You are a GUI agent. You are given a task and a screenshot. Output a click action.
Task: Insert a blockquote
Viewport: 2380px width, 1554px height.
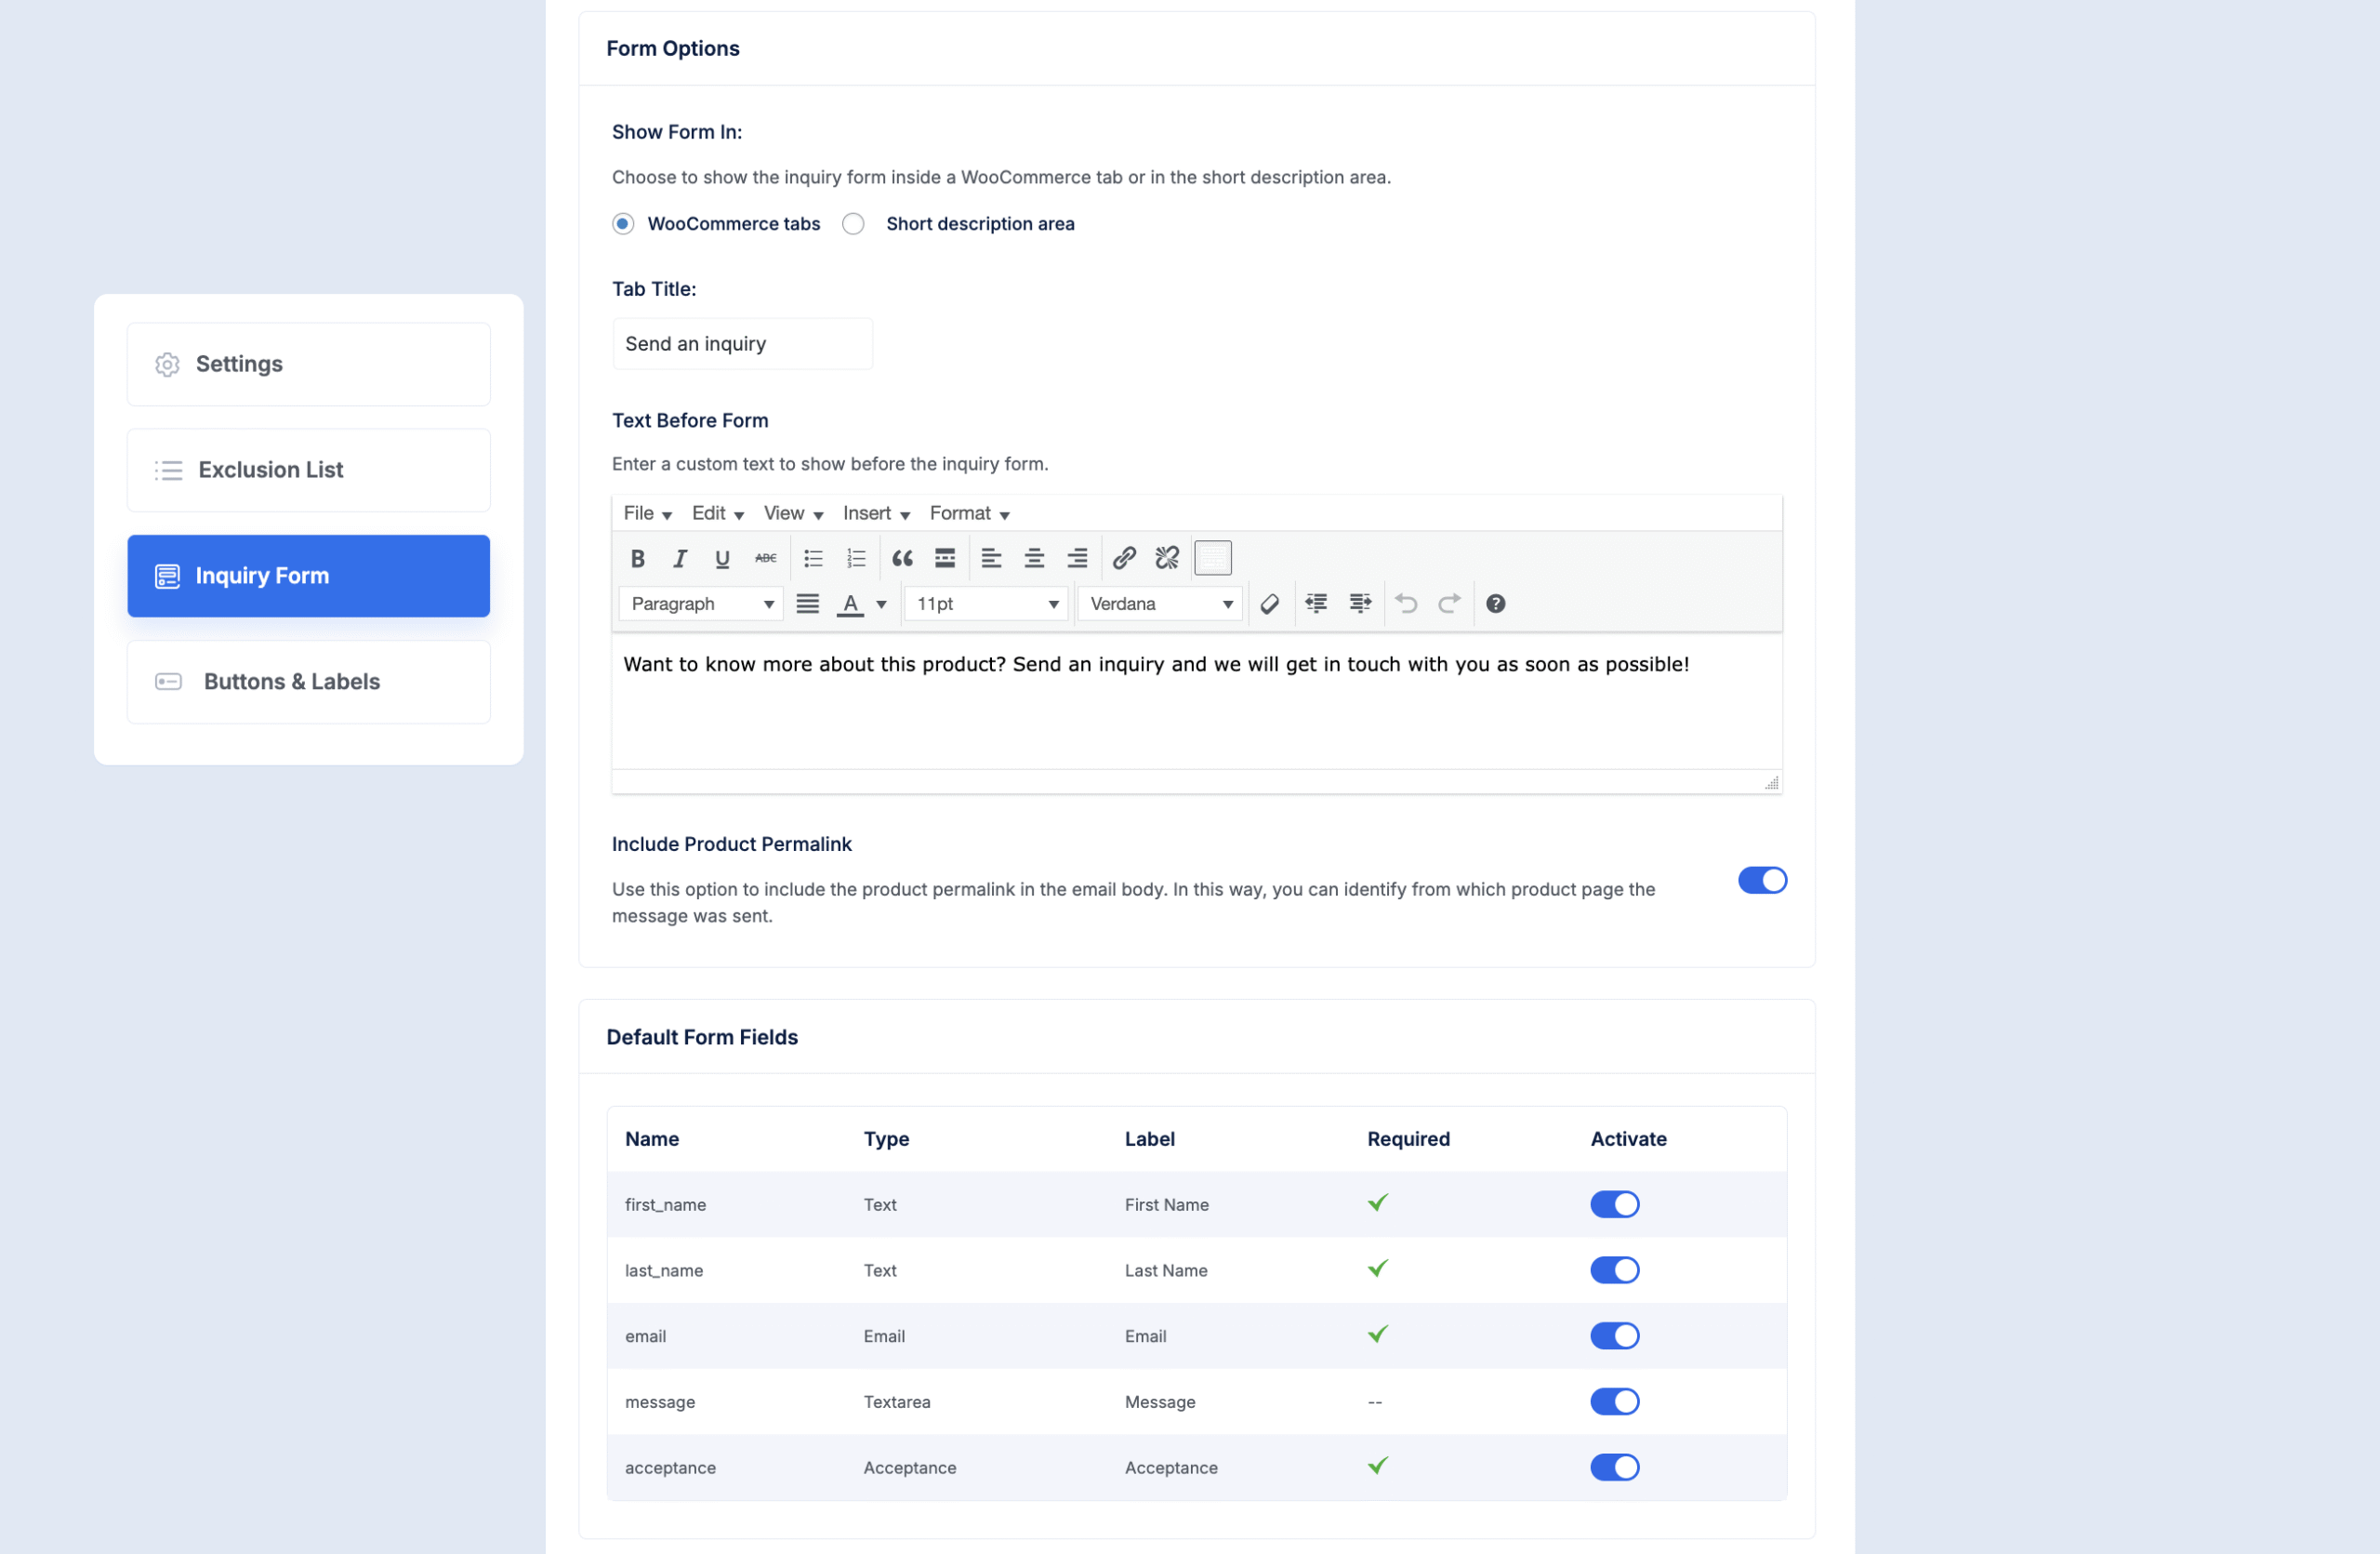click(x=902, y=558)
